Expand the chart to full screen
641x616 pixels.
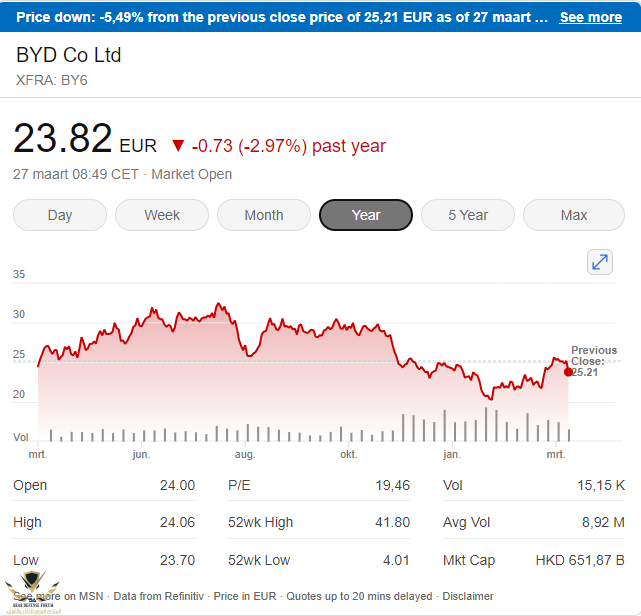click(x=599, y=262)
